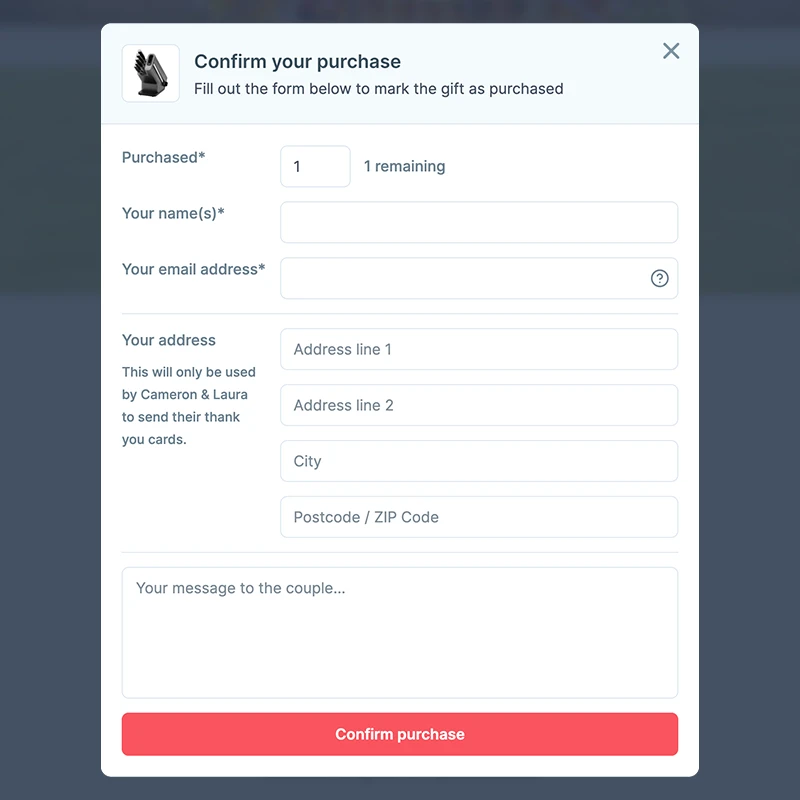Click the message to the couple textarea
800x800 pixels.
click(400, 630)
